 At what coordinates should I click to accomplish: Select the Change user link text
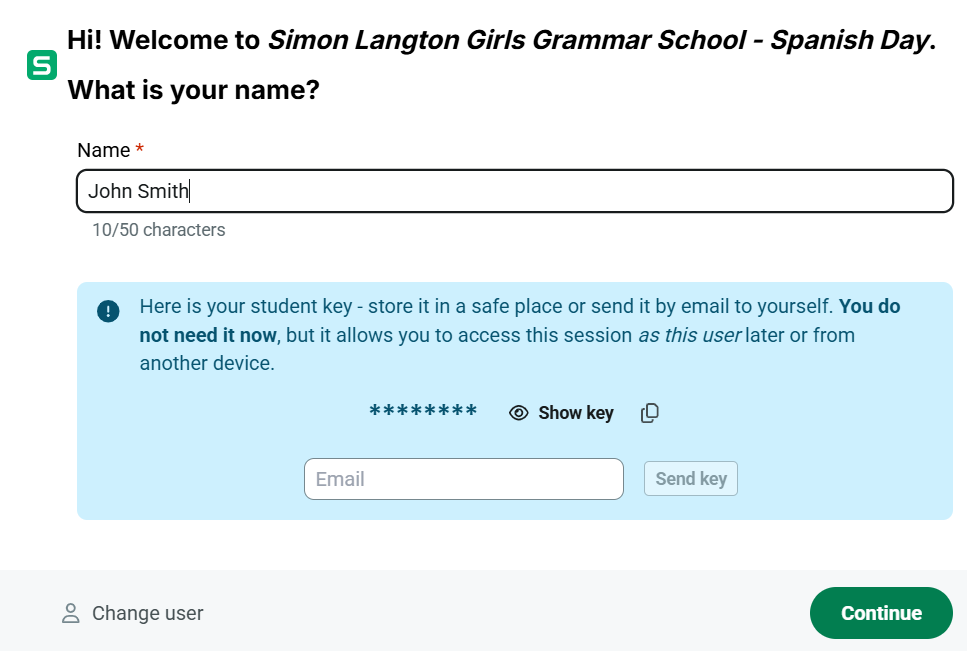147,613
